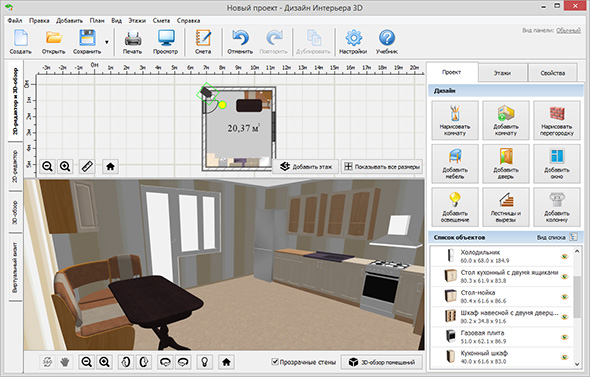The image size is (590, 377).
Task: Click Добавить мебель button
Action: [x=455, y=164]
